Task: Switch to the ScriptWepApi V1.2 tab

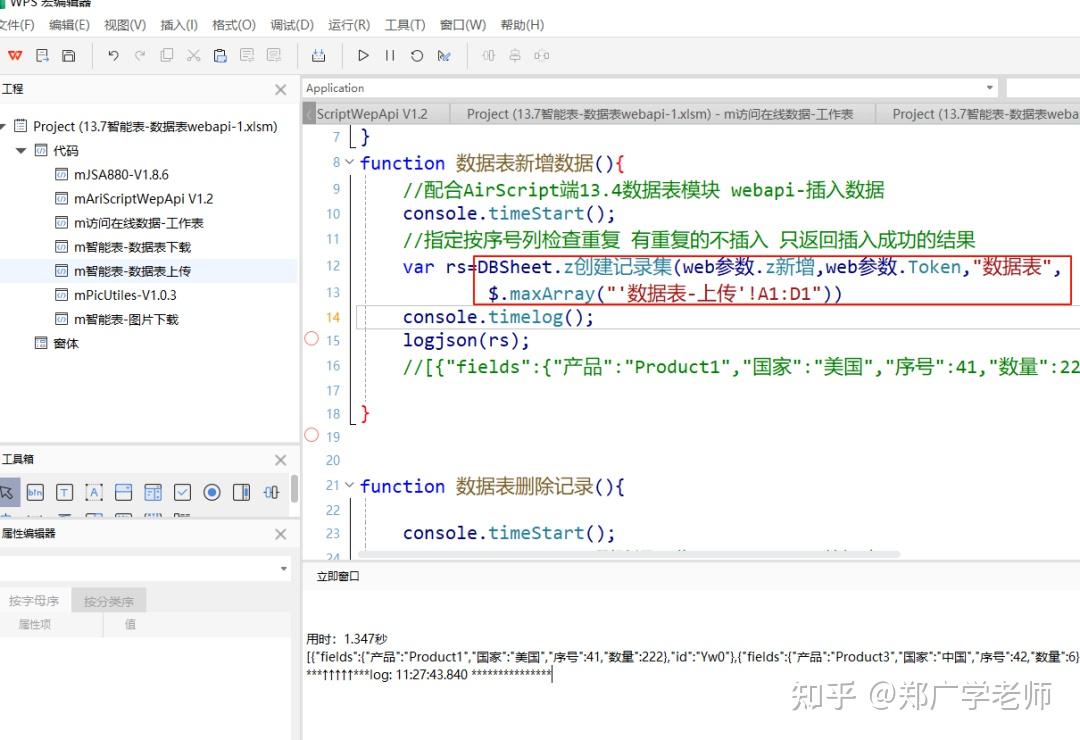Action: (x=370, y=113)
